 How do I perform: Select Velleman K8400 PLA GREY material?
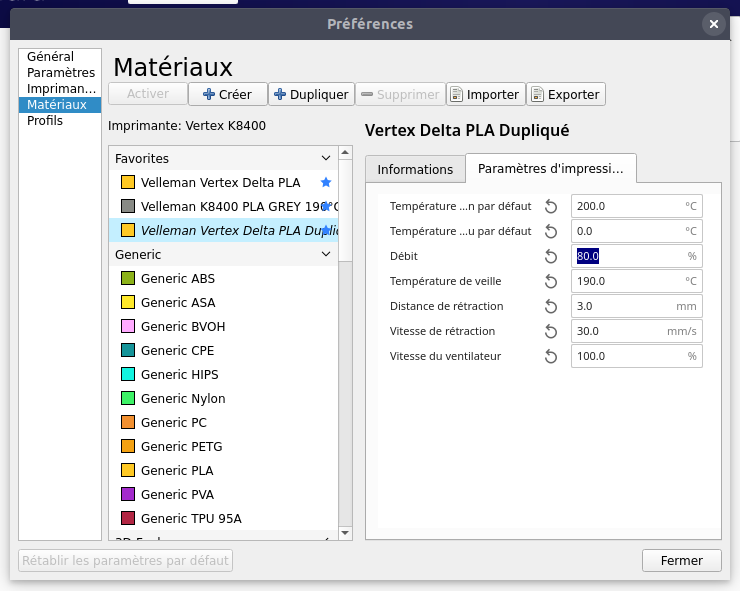pos(224,206)
